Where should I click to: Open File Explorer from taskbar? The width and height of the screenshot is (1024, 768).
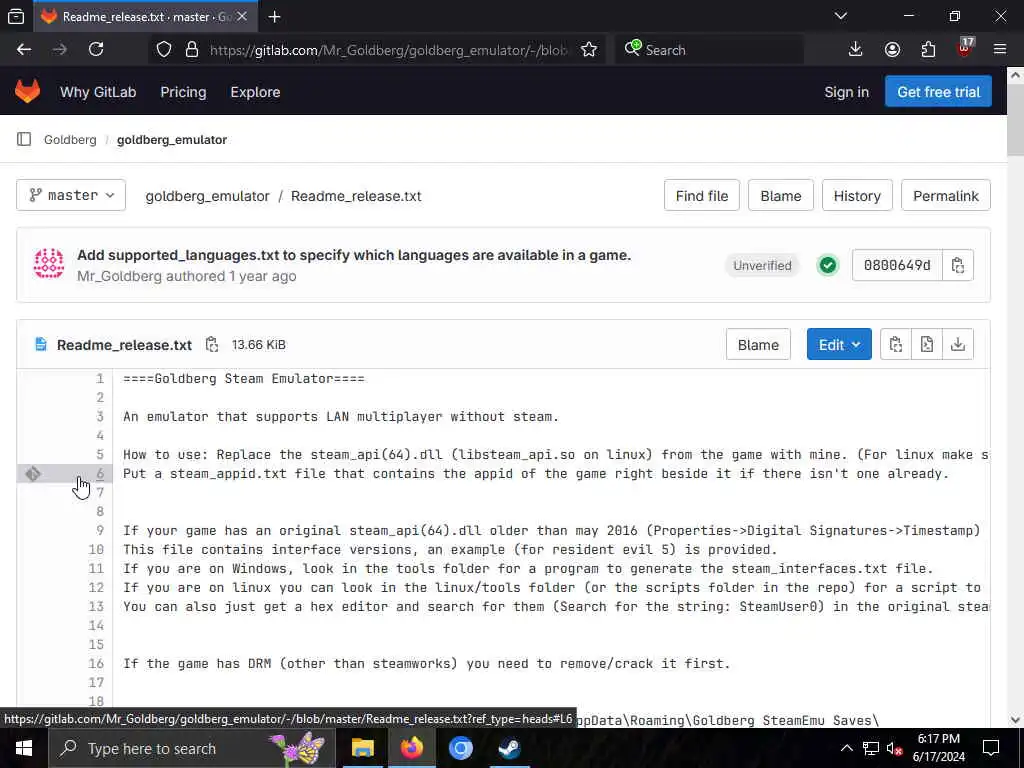click(x=362, y=748)
